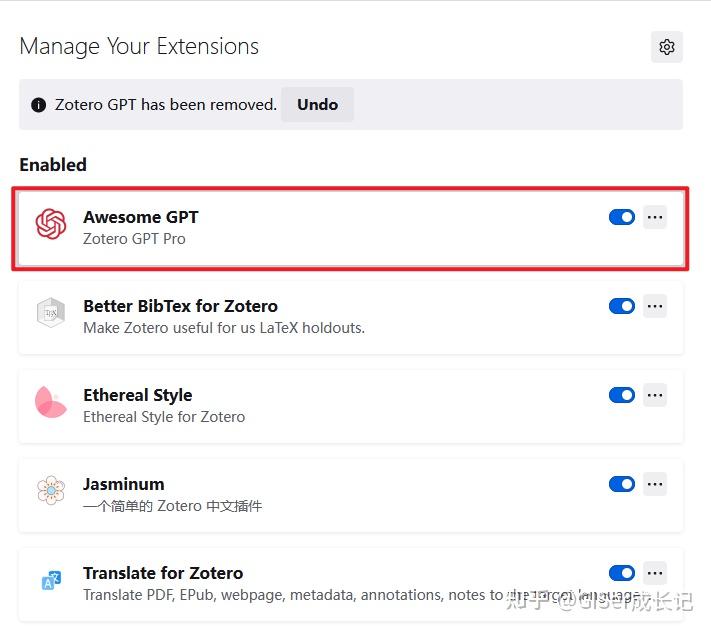Show the Ethereal Style options menu
This screenshot has width=711, height=631.
pos(655,395)
